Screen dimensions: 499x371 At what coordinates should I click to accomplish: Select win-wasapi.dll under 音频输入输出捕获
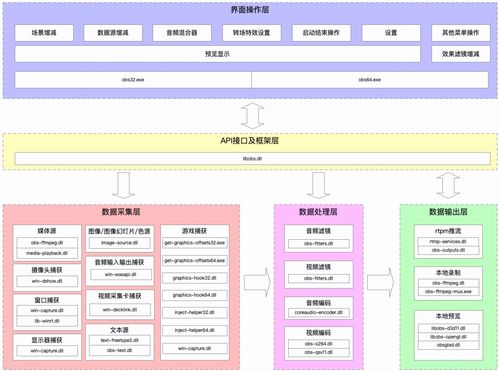[120, 275]
